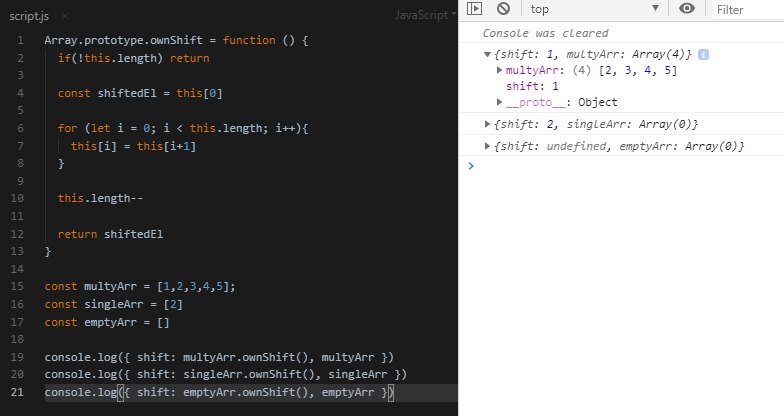The image size is (784, 416).
Task: Open the JavaScript language dropdown in the editor
Action: (426, 15)
